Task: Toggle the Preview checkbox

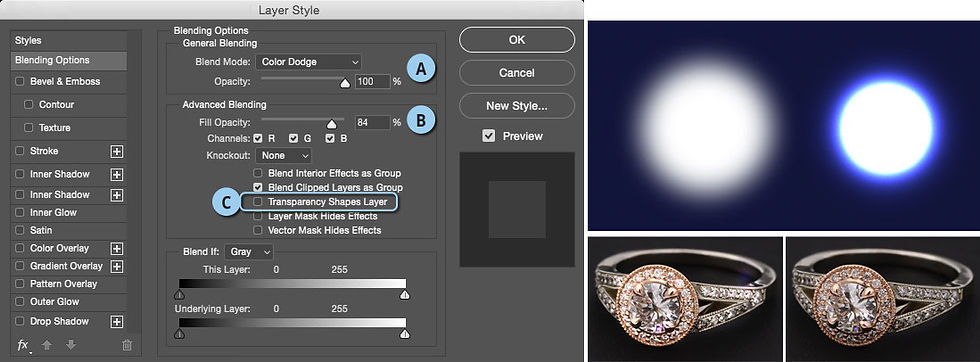Action: pyautogui.click(x=489, y=136)
